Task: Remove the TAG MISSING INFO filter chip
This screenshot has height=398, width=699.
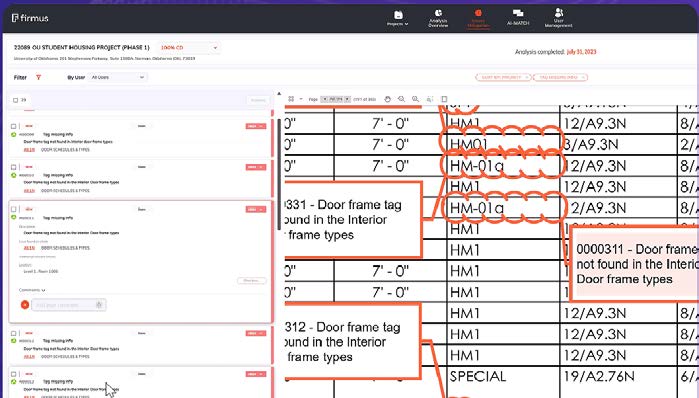Action: coord(583,78)
